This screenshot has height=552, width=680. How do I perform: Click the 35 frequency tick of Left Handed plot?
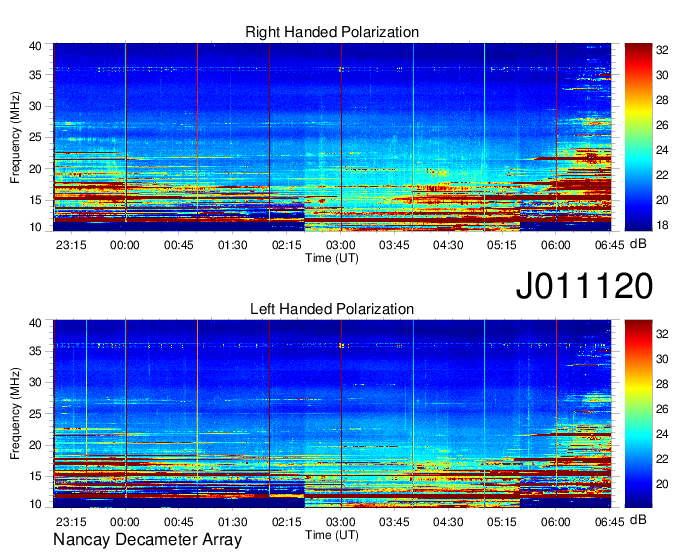35,351
